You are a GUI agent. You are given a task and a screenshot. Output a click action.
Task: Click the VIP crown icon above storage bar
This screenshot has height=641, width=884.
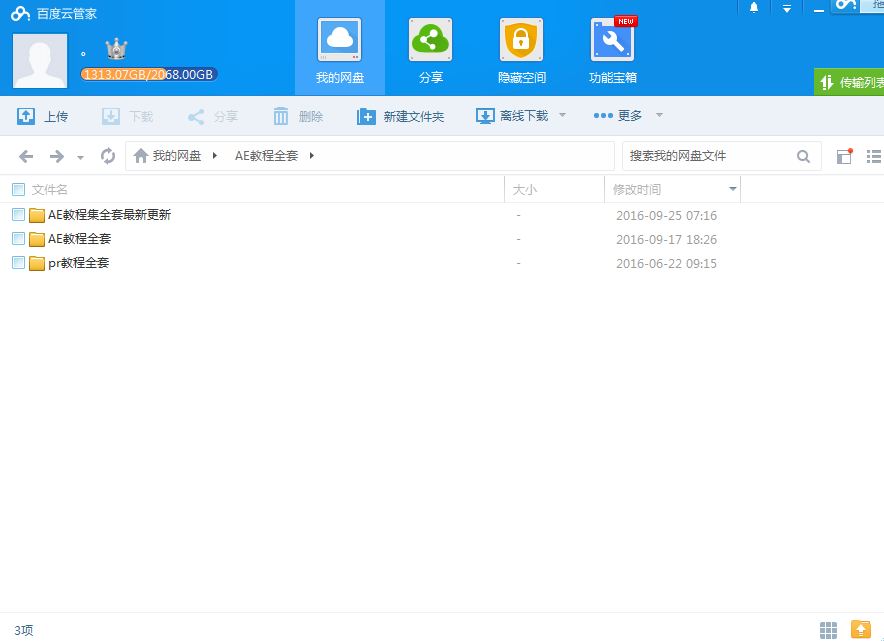click(115, 47)
